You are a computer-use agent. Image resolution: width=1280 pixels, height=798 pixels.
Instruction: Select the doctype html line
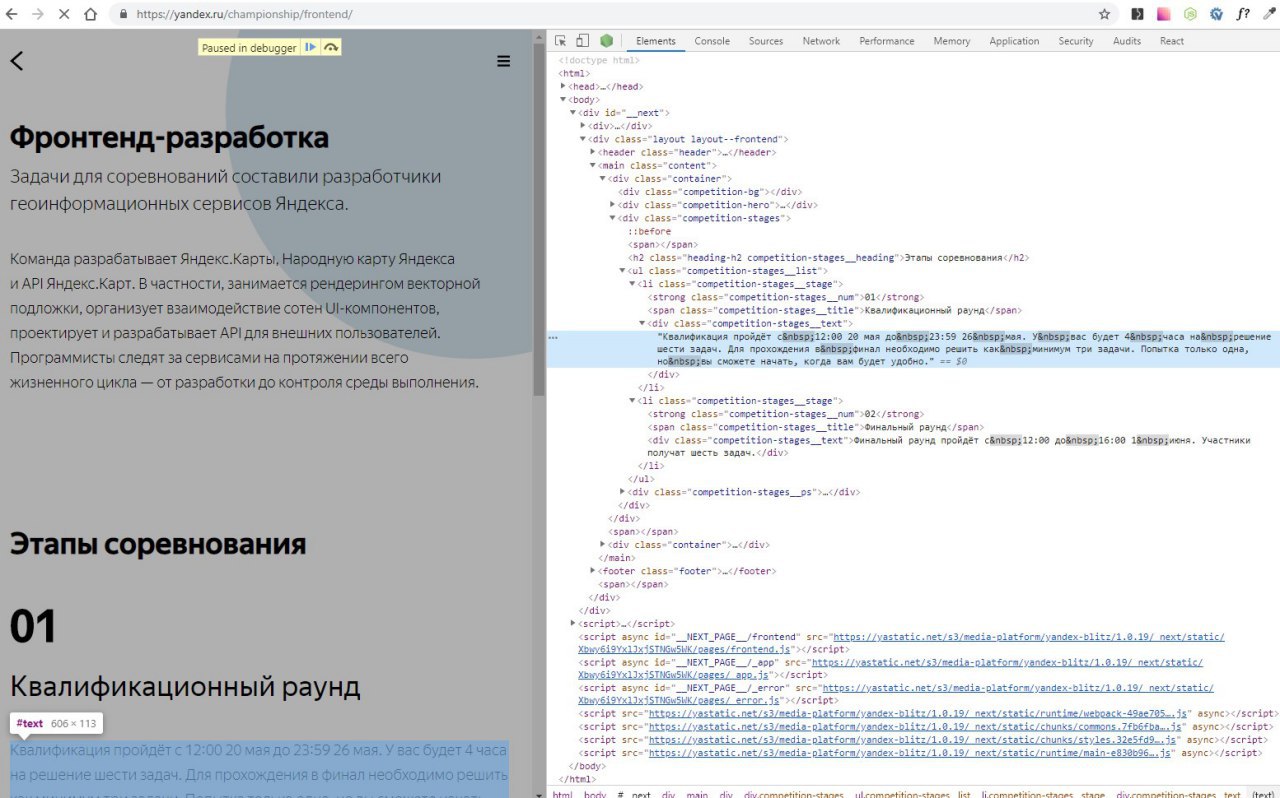(598, 60)
